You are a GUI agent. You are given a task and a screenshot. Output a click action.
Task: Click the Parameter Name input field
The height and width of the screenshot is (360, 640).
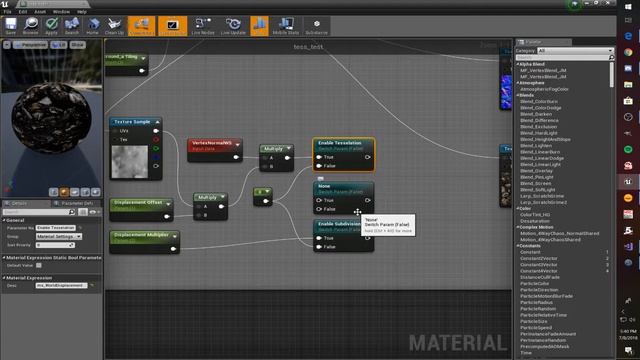[56, 228]
